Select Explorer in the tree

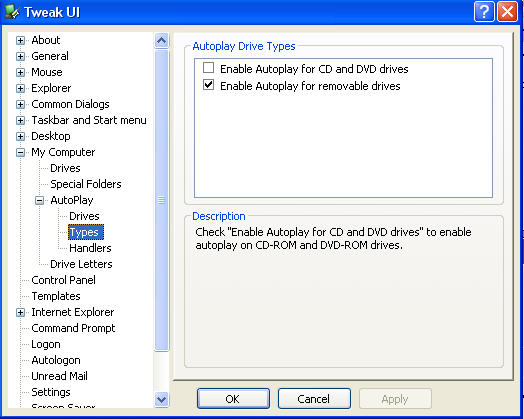point(51,88)
